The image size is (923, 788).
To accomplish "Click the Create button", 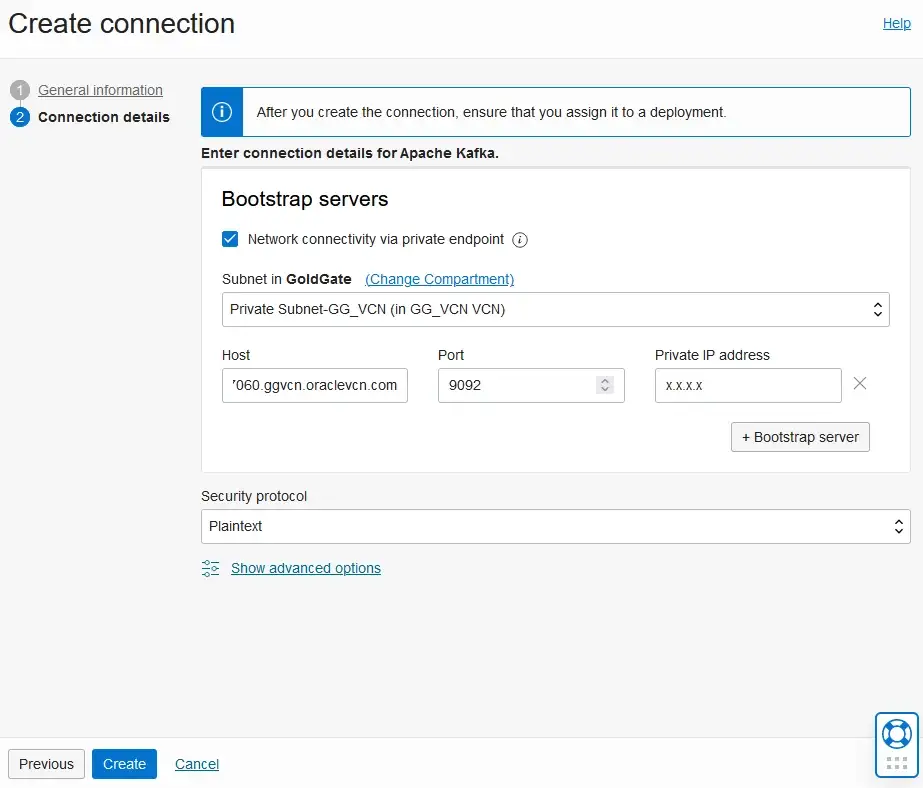I will [x=124, y=764].
